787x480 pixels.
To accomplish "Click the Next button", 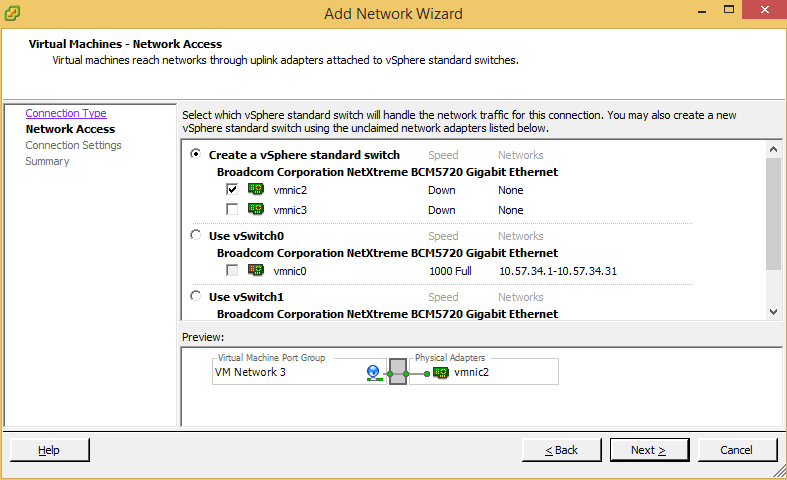I will coord(648,450).
